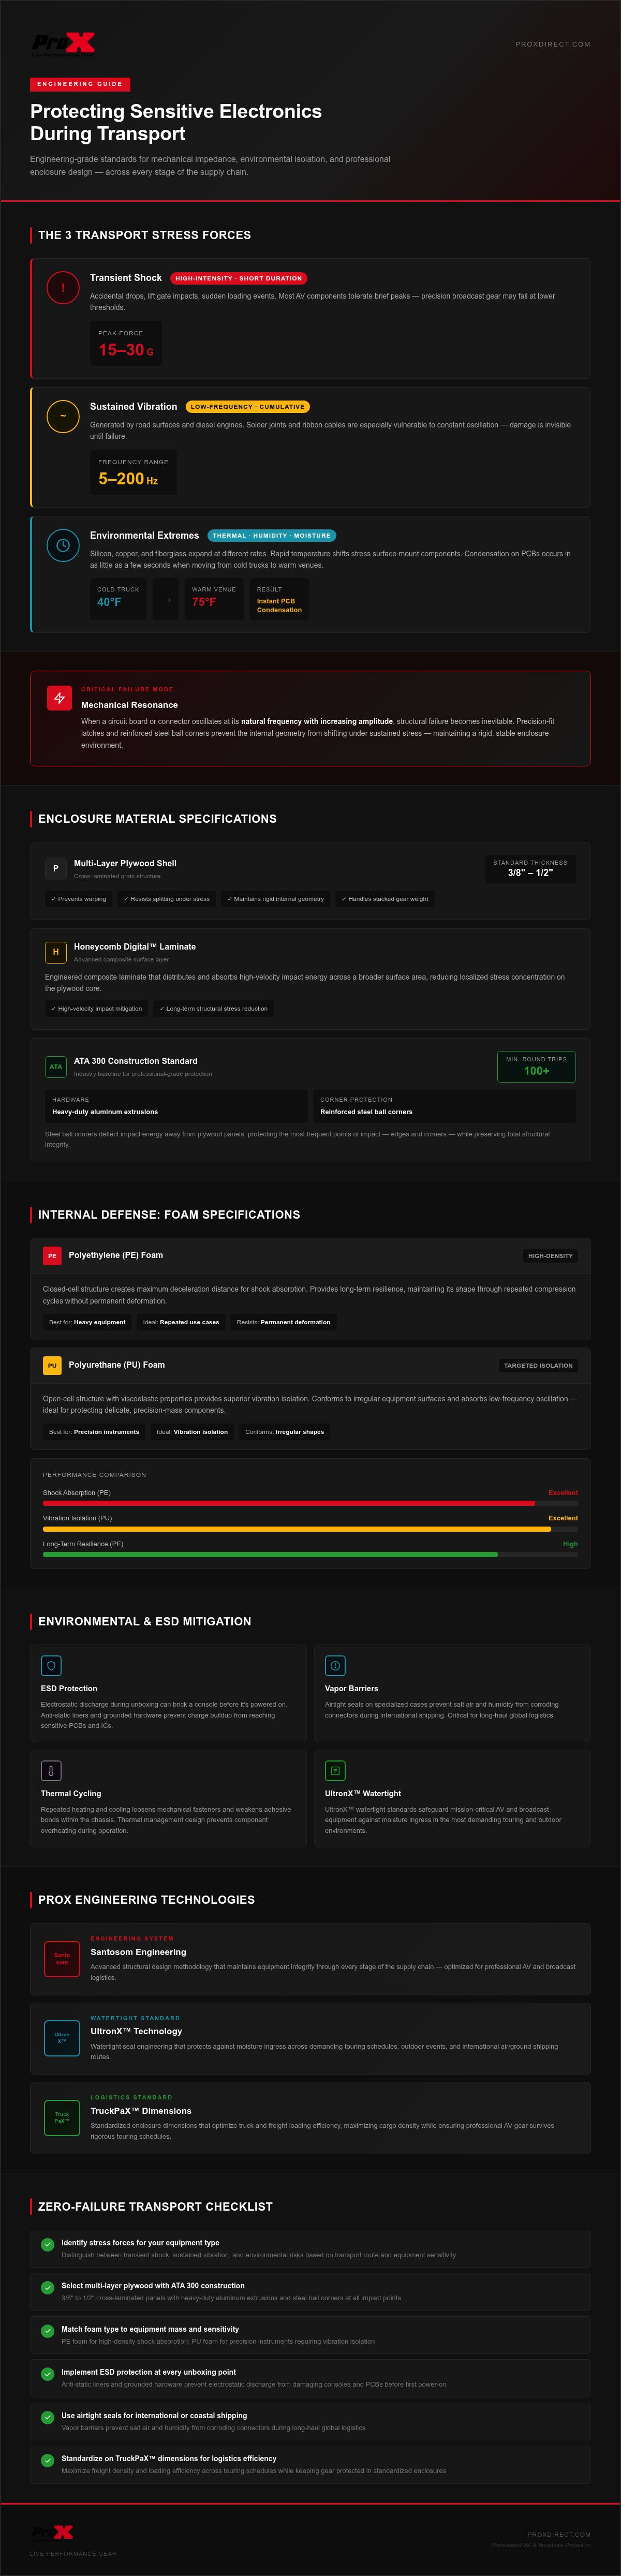Click the green Long-Term Resilience (PE) bar
This screenshot has width=621, height=2576.
270,1554
